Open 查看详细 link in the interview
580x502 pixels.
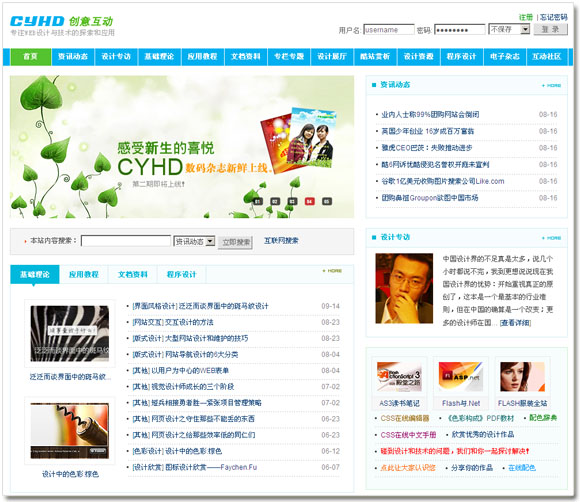pos(515,323)
